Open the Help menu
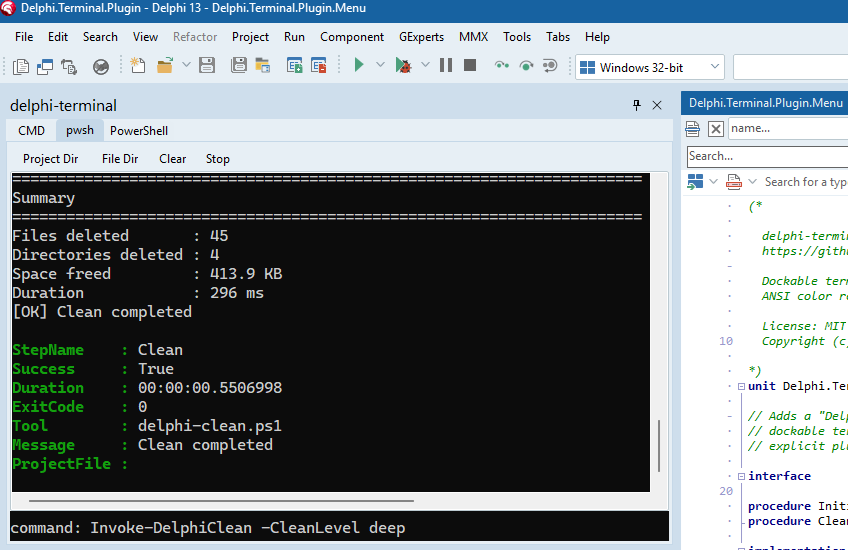848x550 pixels. point(597,37)
